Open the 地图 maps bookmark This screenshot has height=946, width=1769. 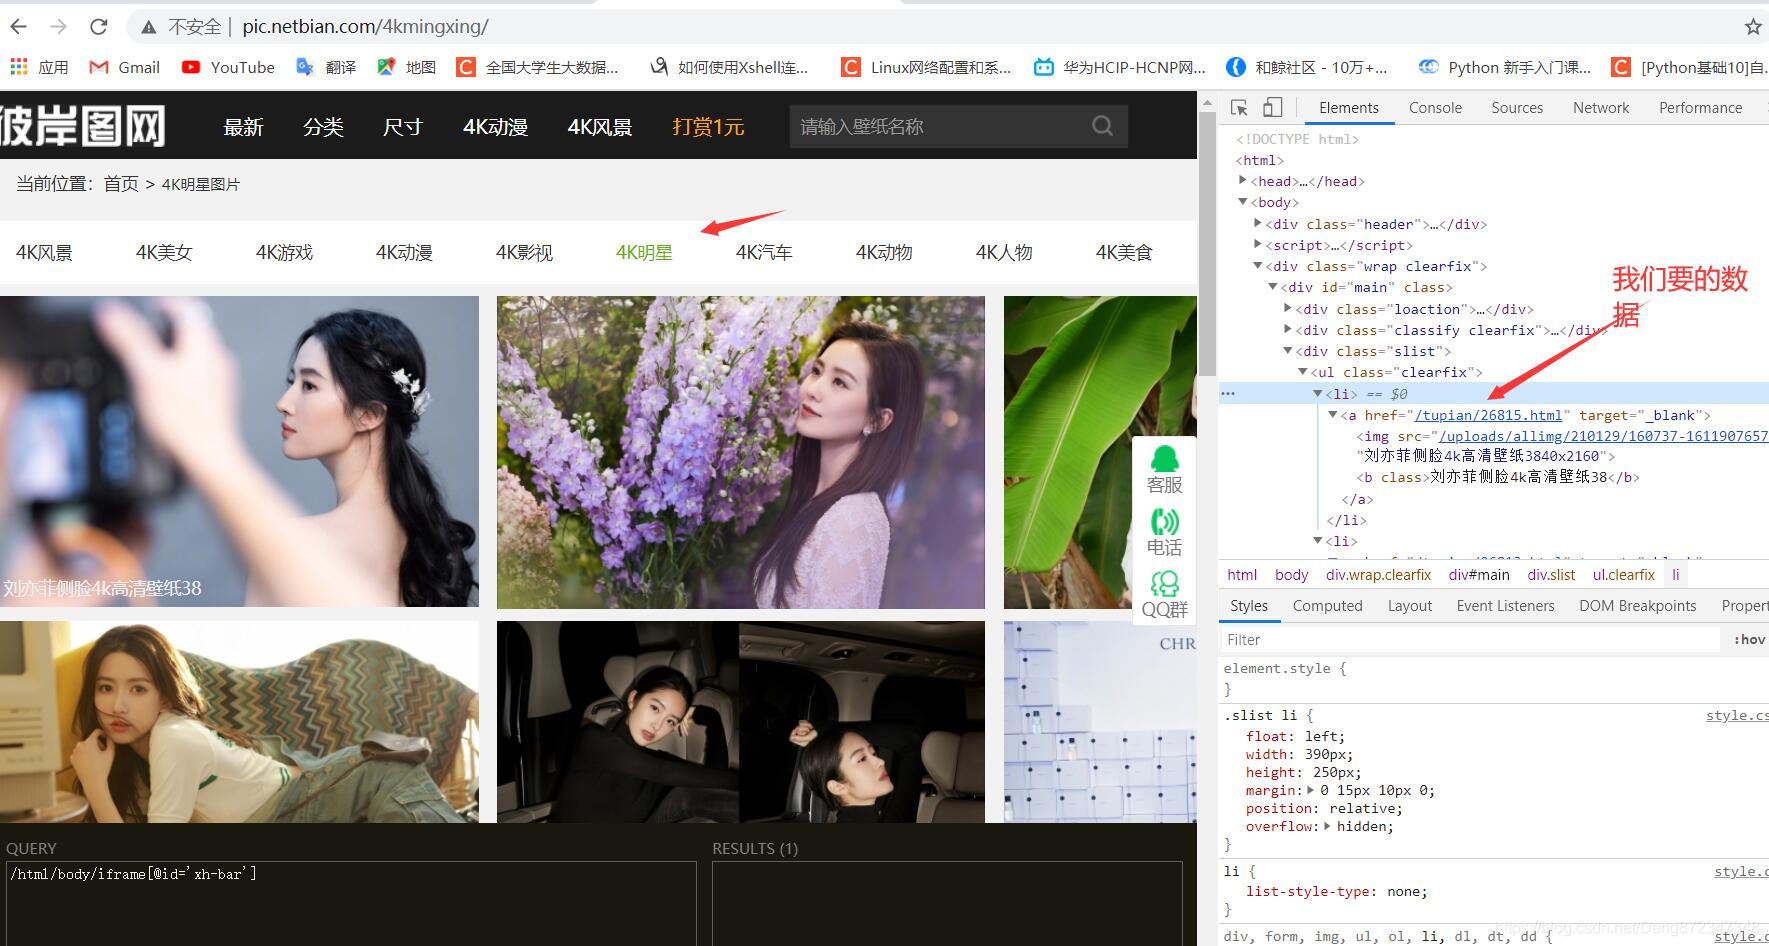pos(406,67)
